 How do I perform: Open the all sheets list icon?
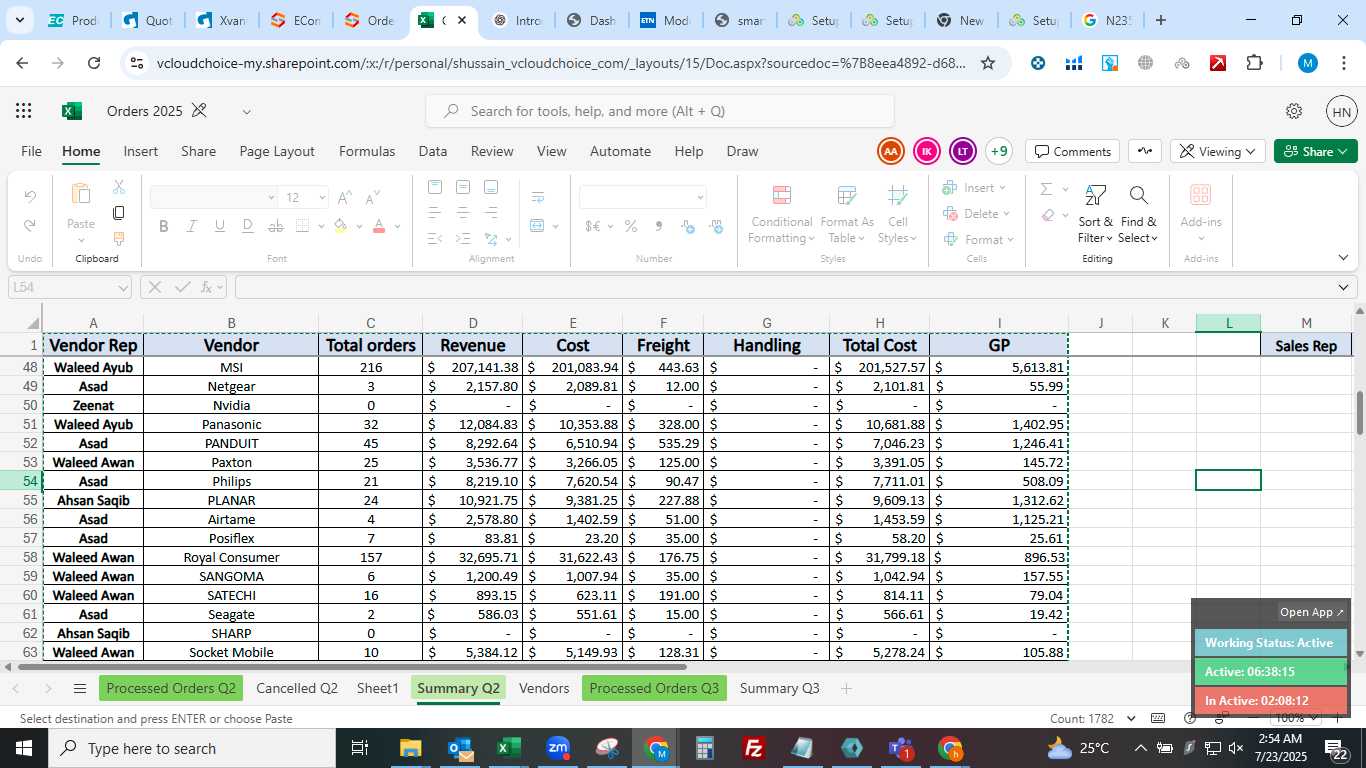tap(80, 688)
